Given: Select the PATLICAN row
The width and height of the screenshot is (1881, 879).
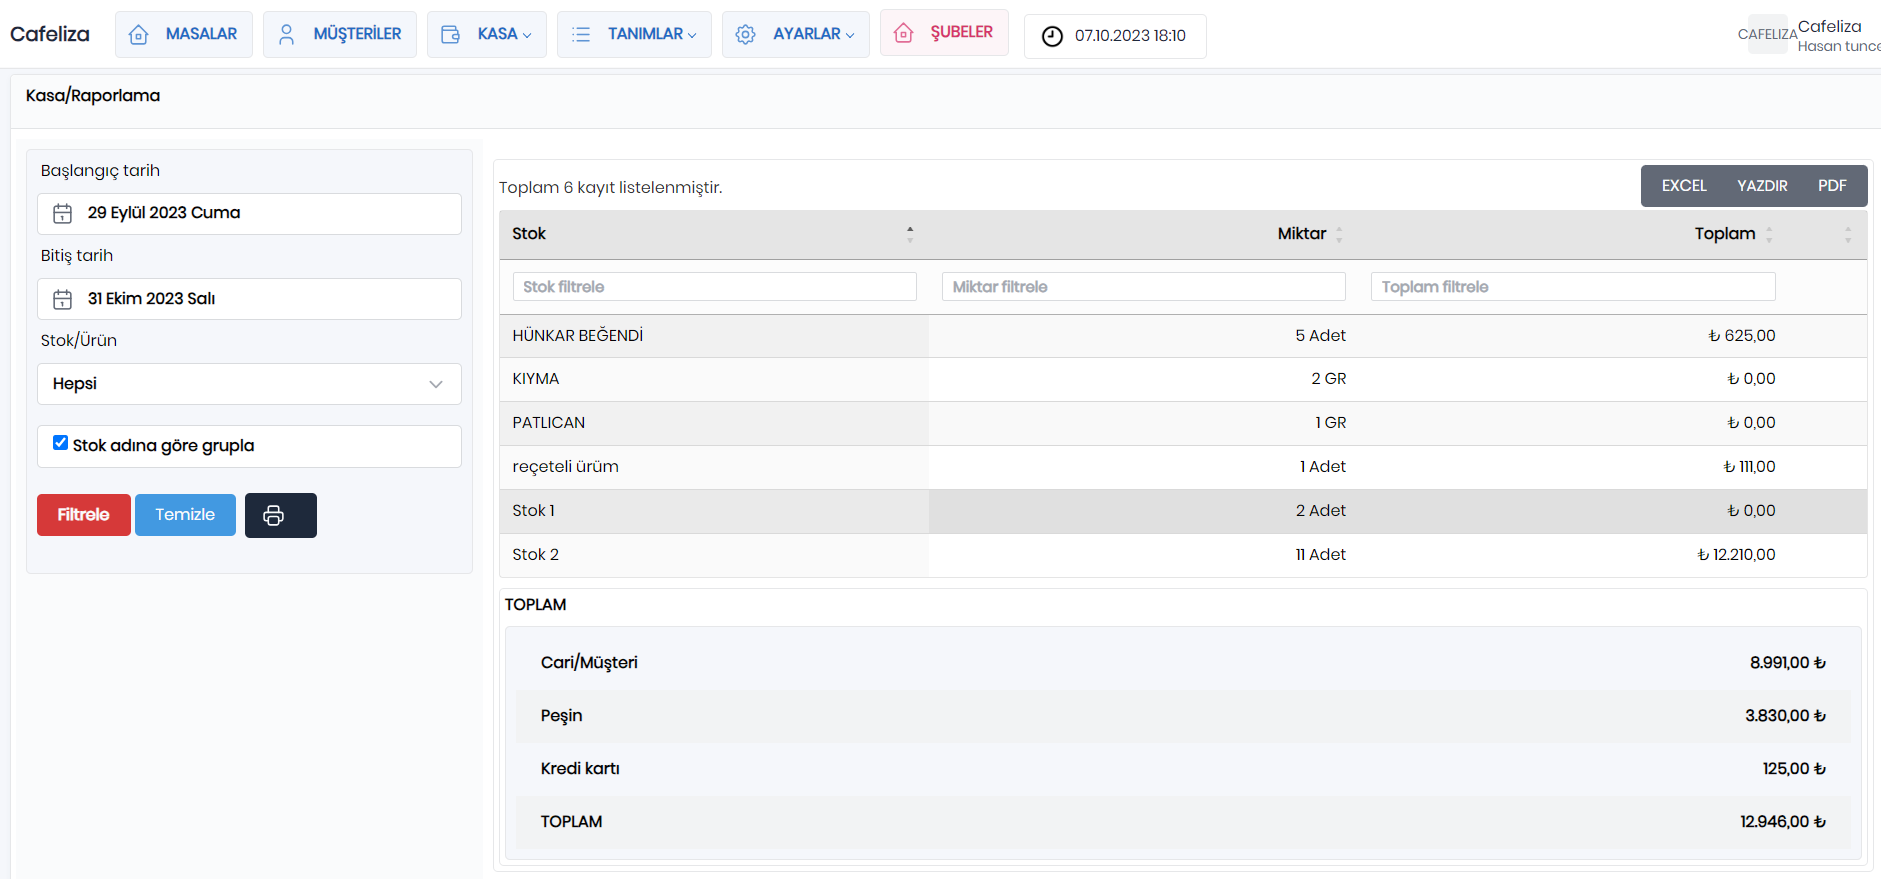Looking at the screenshot, I should [x=1183, y=424].
